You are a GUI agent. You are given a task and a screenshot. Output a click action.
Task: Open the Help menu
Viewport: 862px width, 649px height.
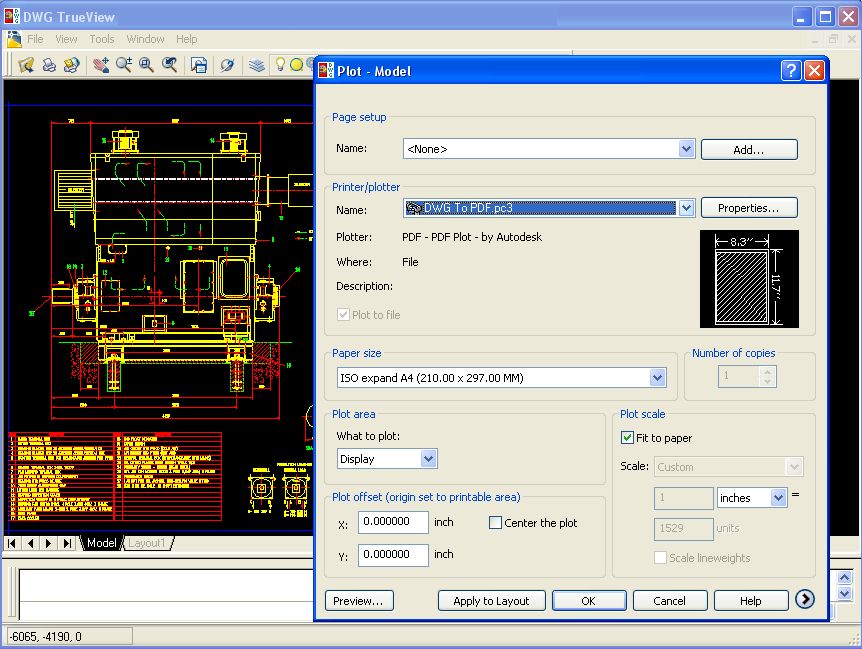tap(186, 39)
